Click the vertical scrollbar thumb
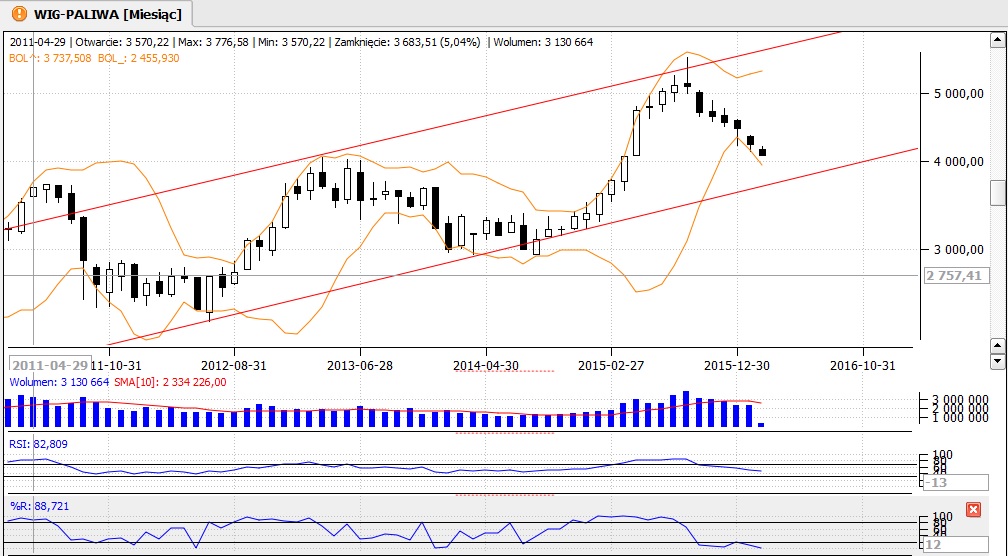Viewport: 1008px width, 556px height. [x=997, y=193]
